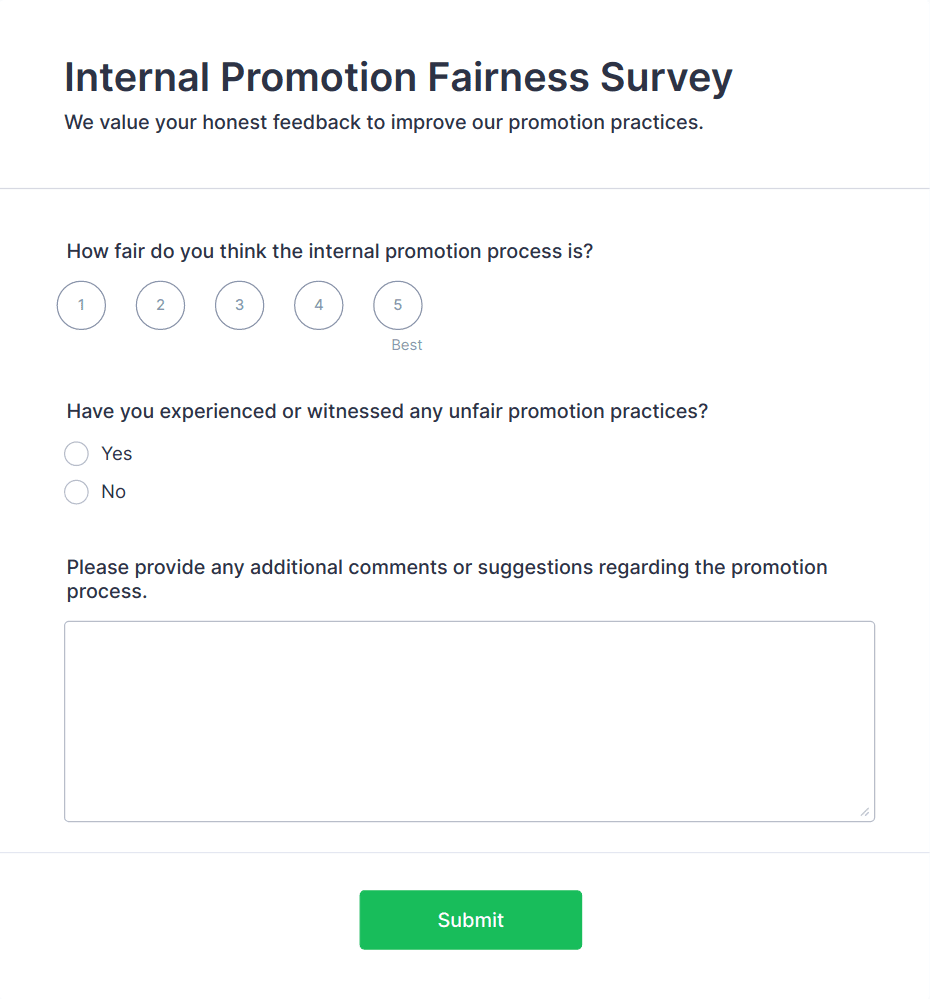930x999 pixels.
Task: Click the divider line above Submit
Action: [465, 853]
